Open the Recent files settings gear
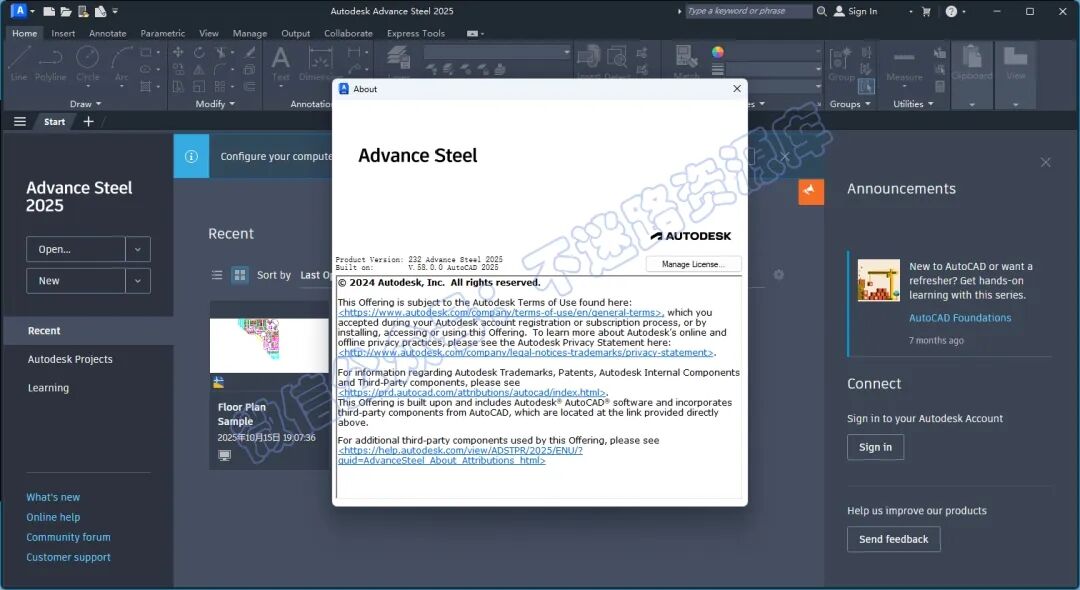 (778, 275)
